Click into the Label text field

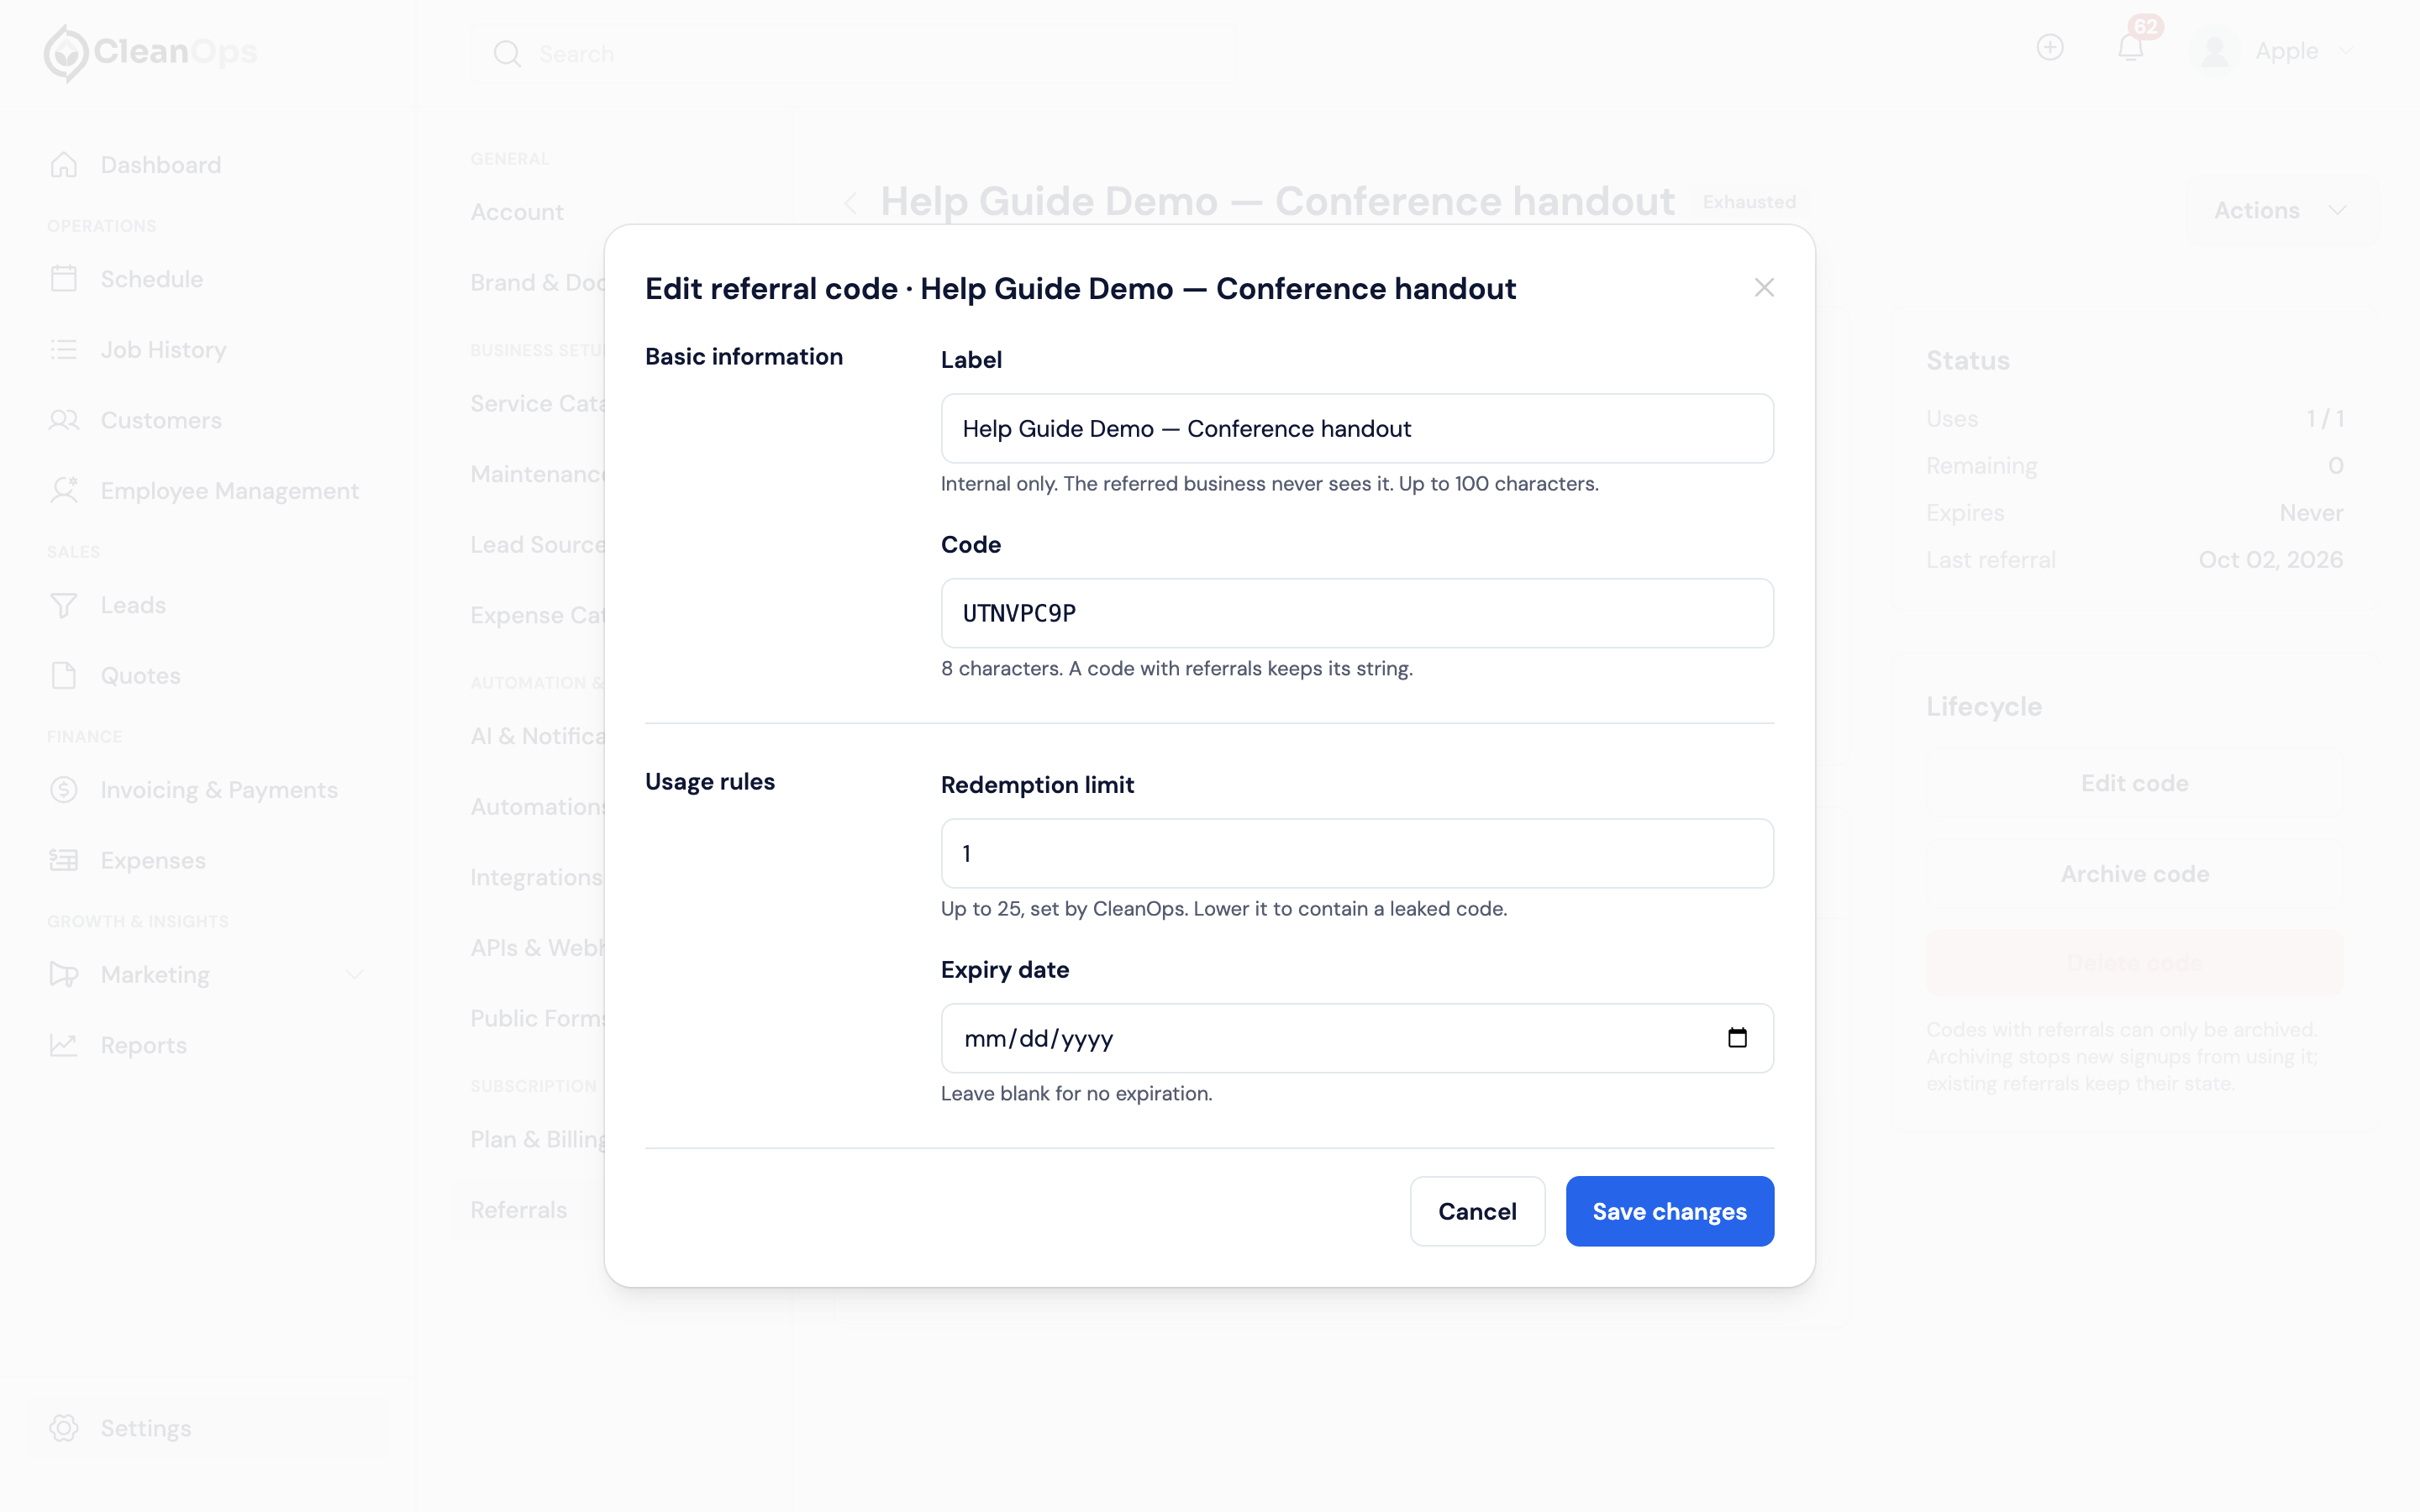(x=1357, y=428)
